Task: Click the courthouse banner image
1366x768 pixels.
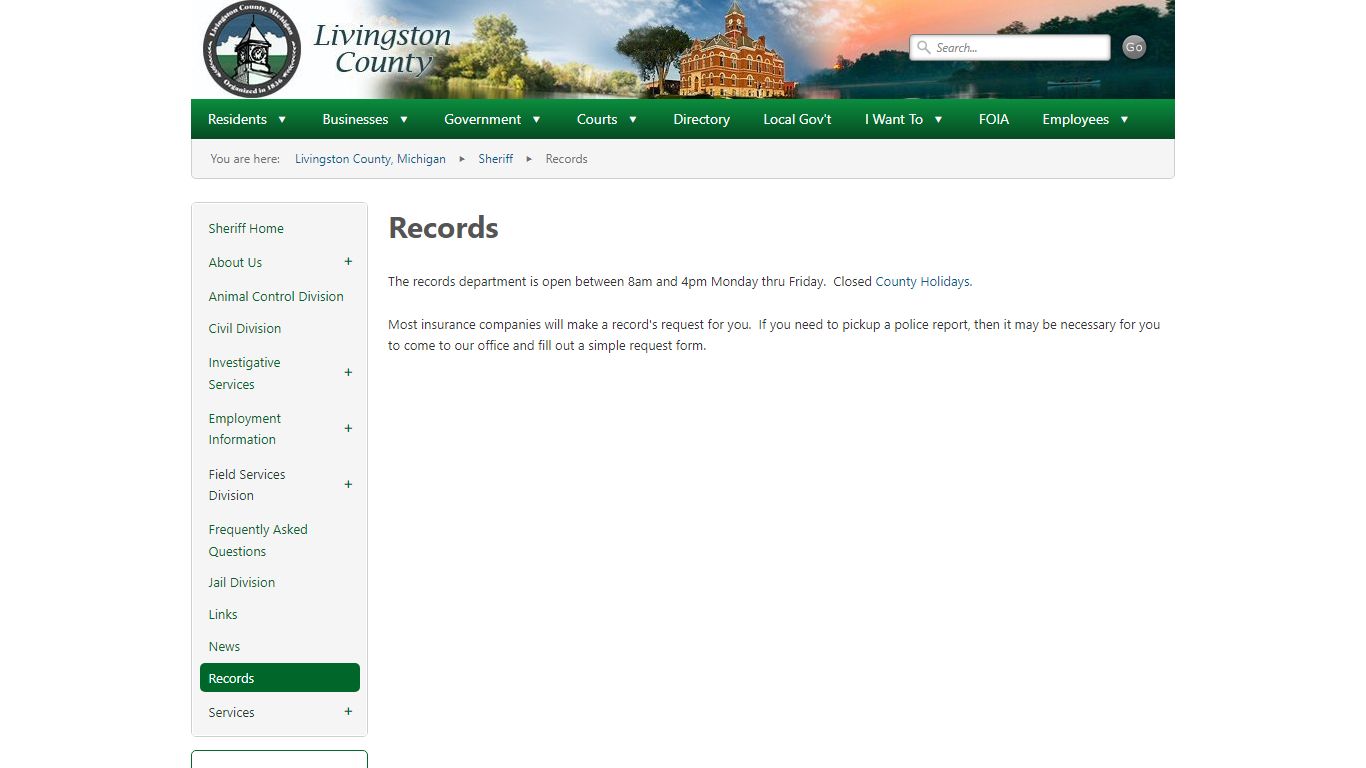Action: click(735, 50)
